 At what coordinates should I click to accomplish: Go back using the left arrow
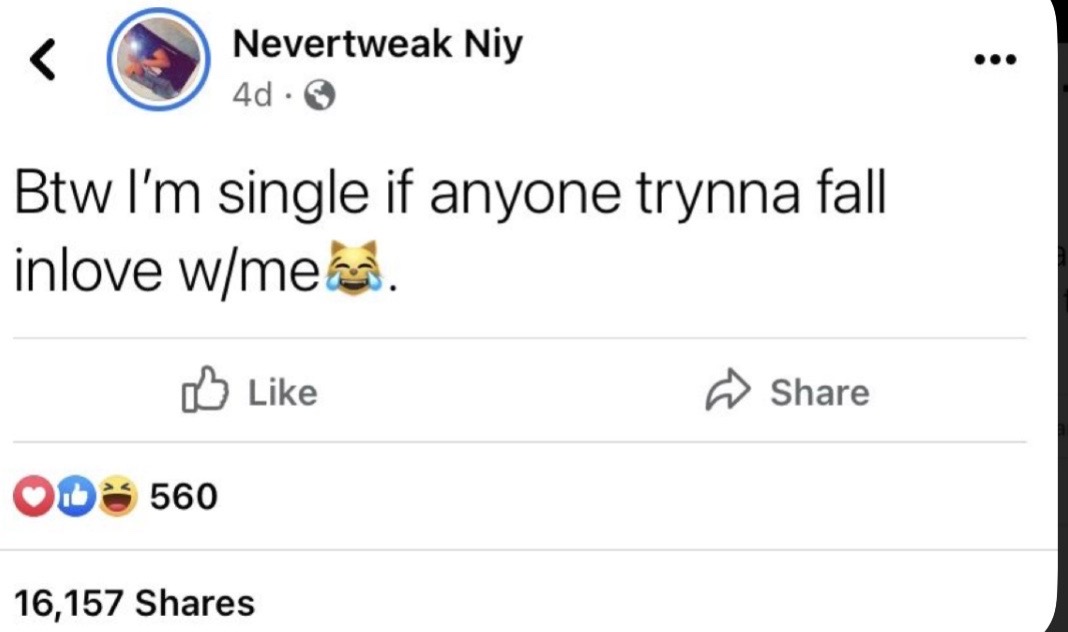coord(42,59)
